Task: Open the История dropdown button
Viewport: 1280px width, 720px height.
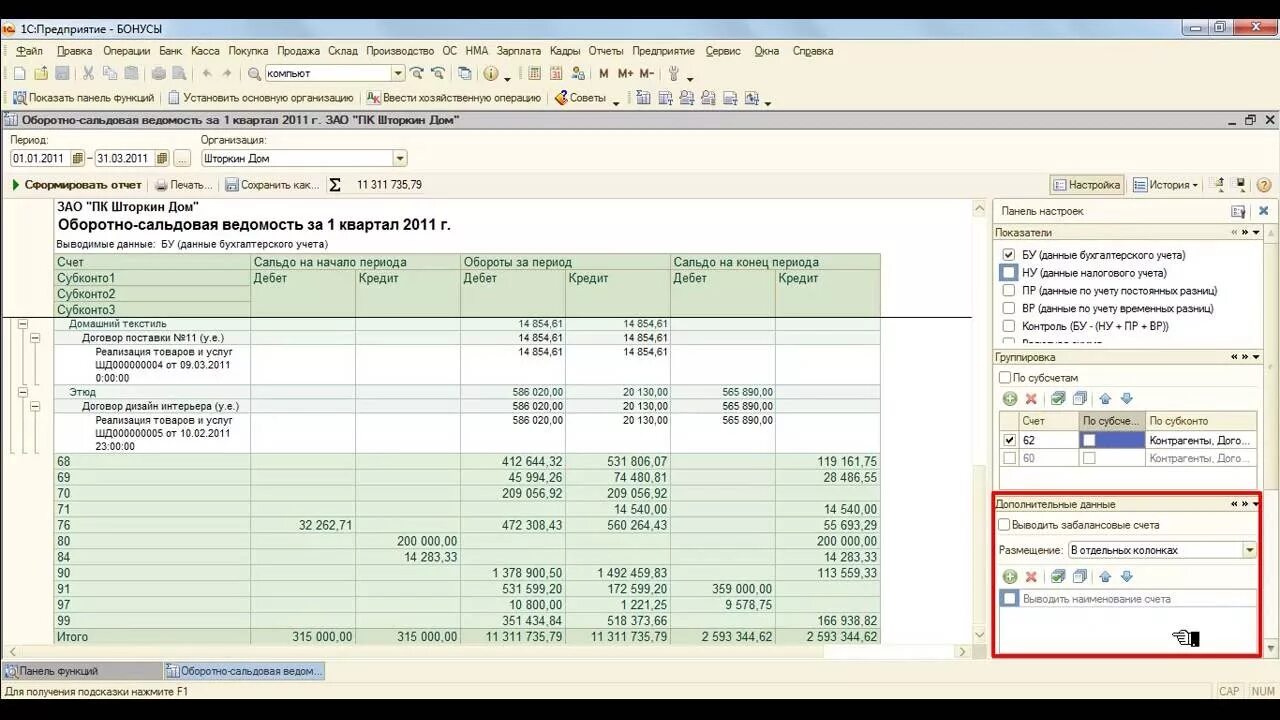Action: 1165,185
